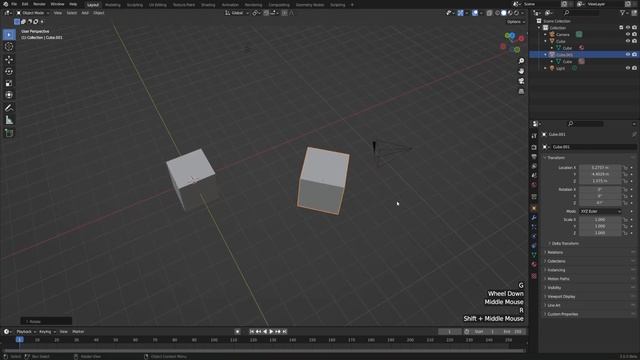Open rotation Mode XYZ Euler dropdown
This screenshot has height=360, width=640.
tap(600, 211)
